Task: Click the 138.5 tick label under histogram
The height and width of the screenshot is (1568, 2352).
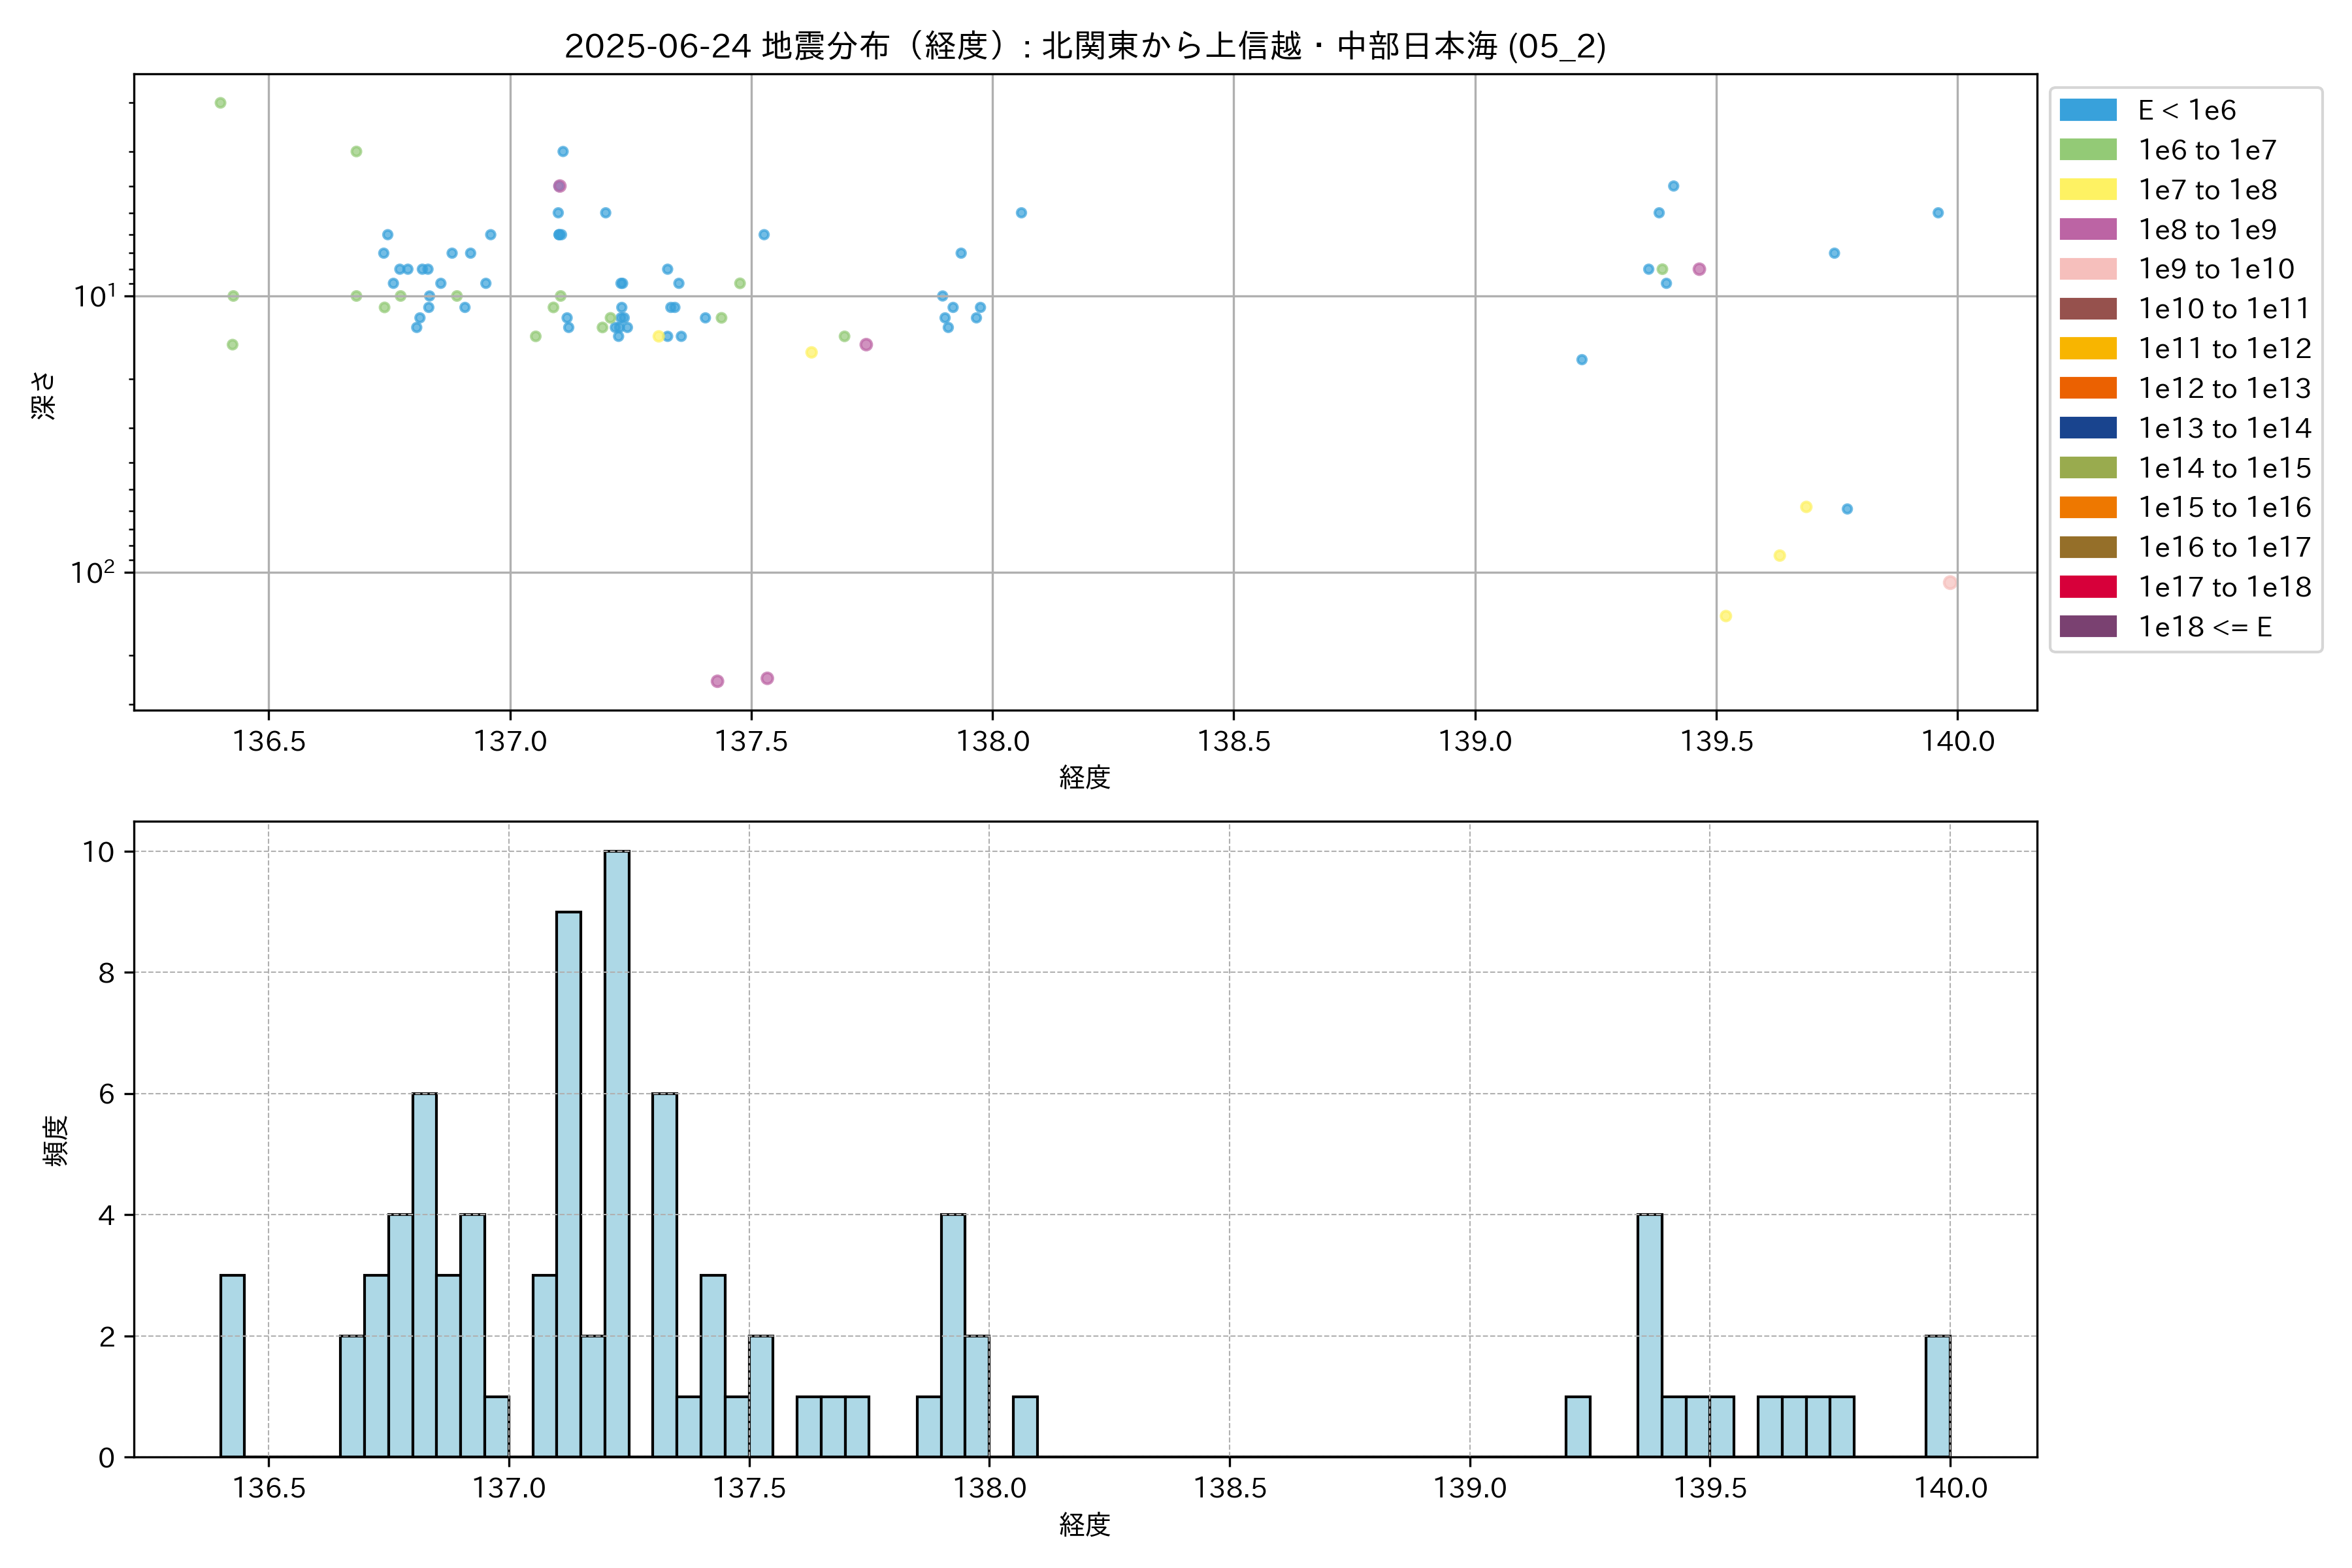Action: coord(1229,1488)
